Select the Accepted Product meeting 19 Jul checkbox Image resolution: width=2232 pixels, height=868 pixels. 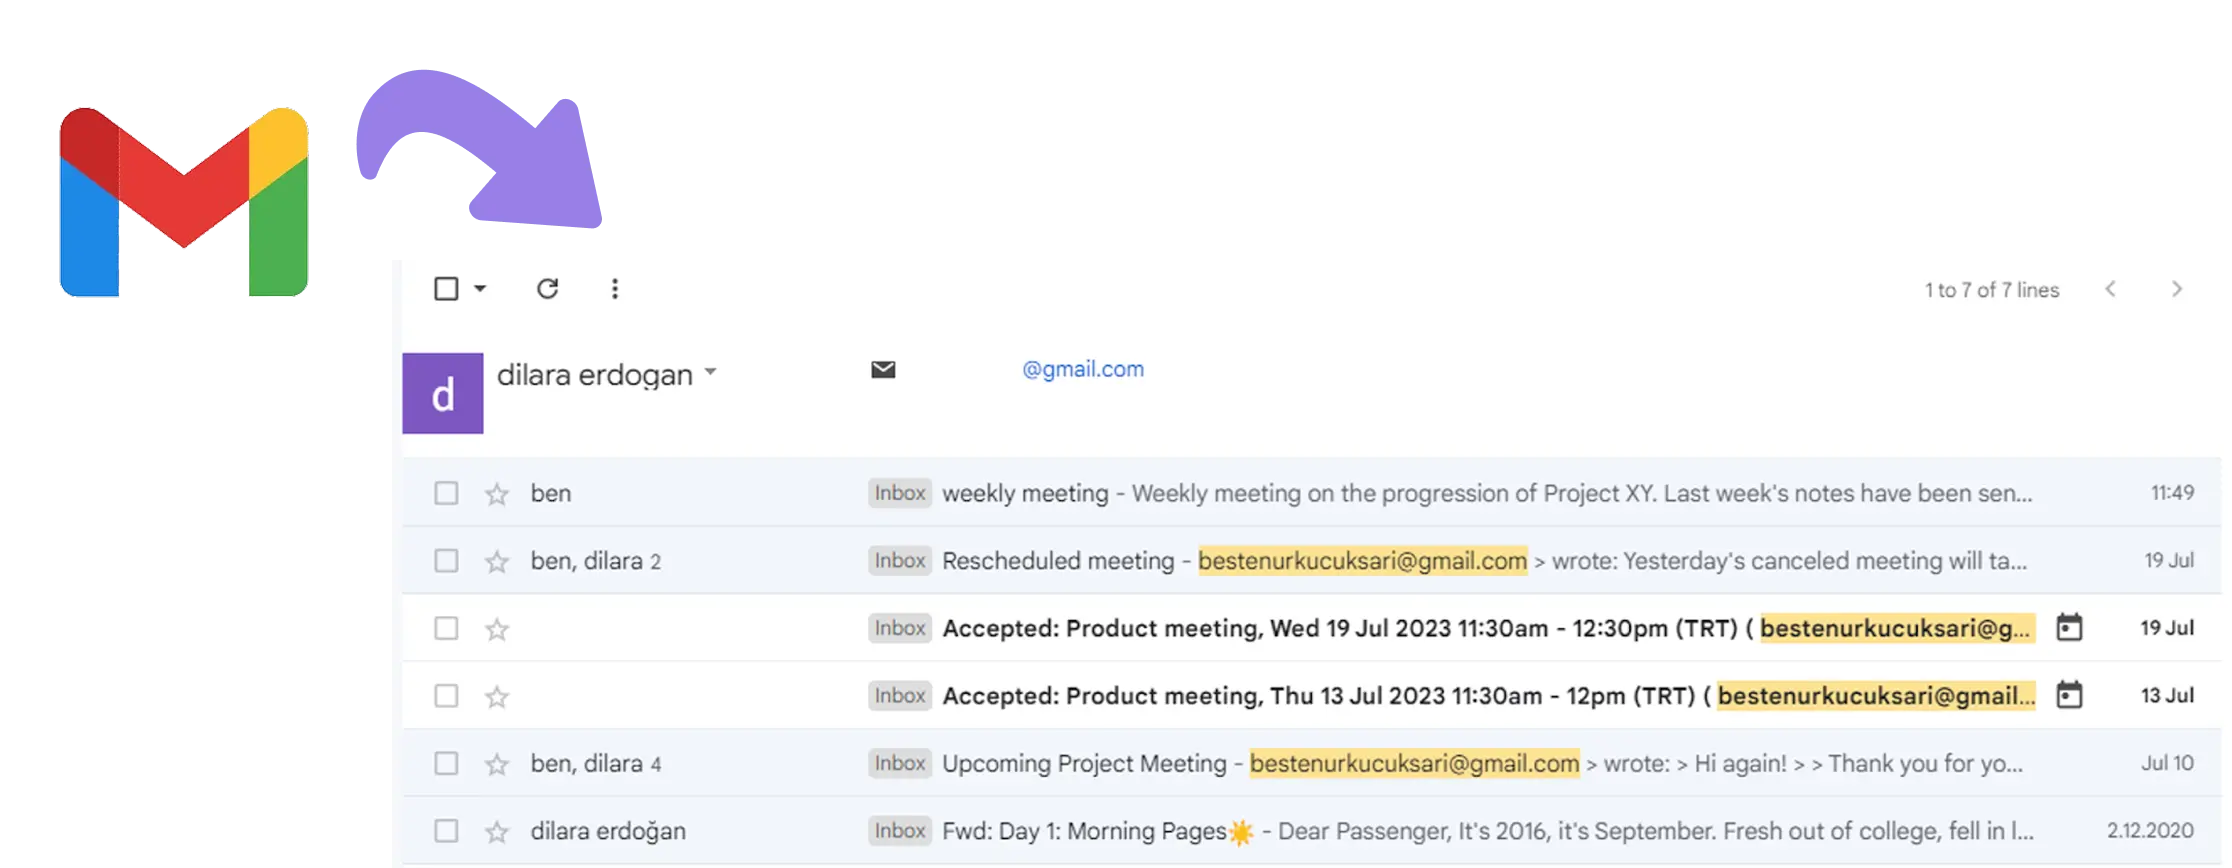click(446, 628)
